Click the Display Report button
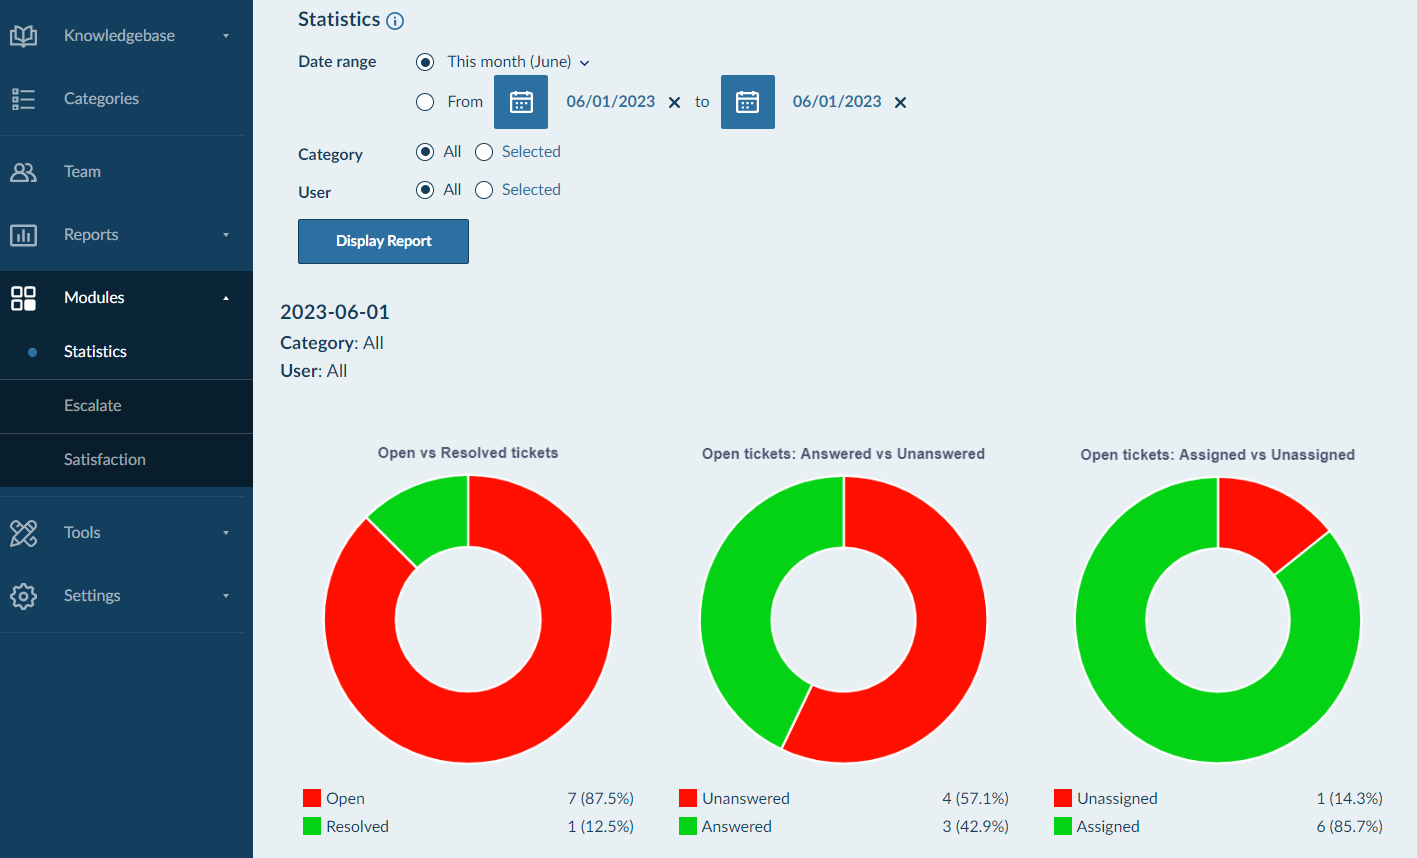The image size is (1417, 858). point(383,241)
